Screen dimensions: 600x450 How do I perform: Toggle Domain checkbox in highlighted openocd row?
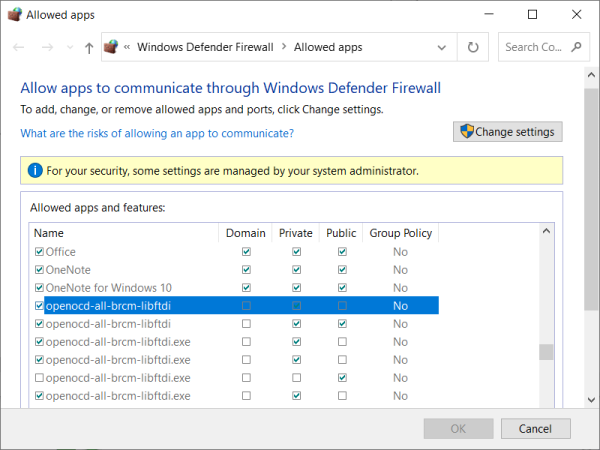246,305
